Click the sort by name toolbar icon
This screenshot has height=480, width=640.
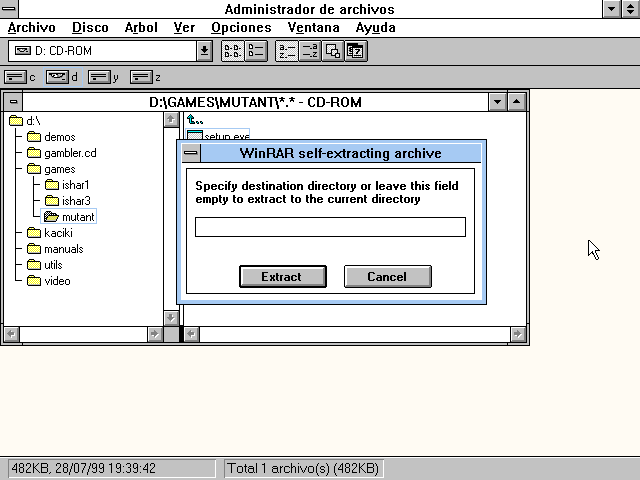(x=286, y=50)
